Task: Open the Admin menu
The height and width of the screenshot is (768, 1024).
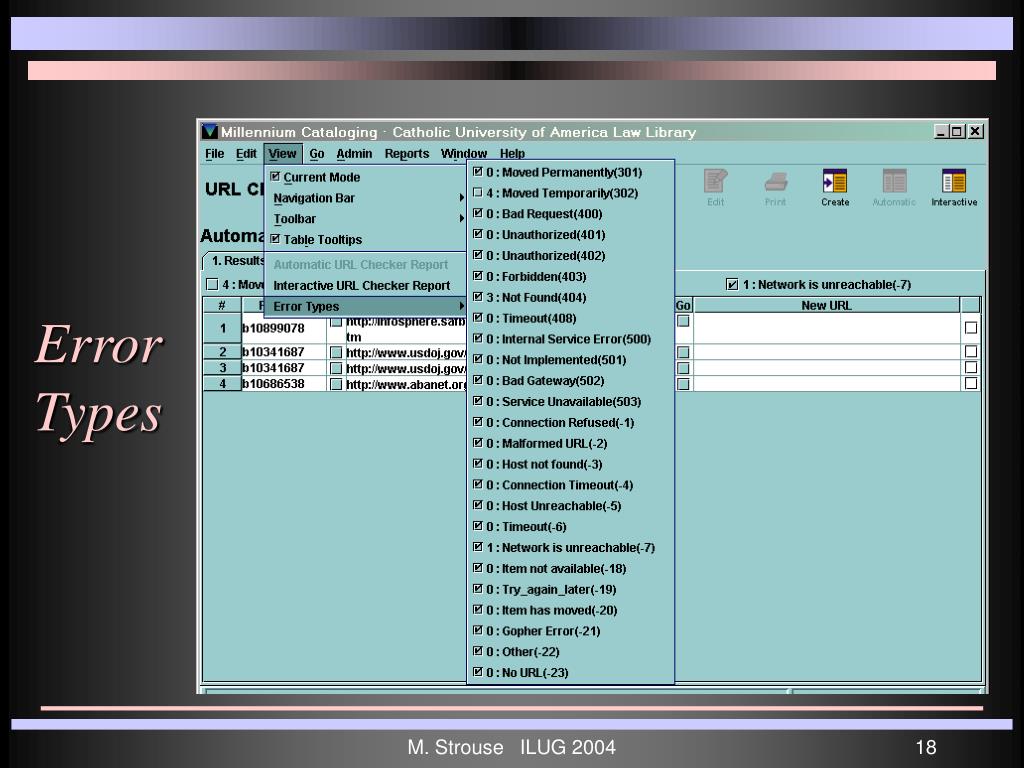Action: pos(354,153)
